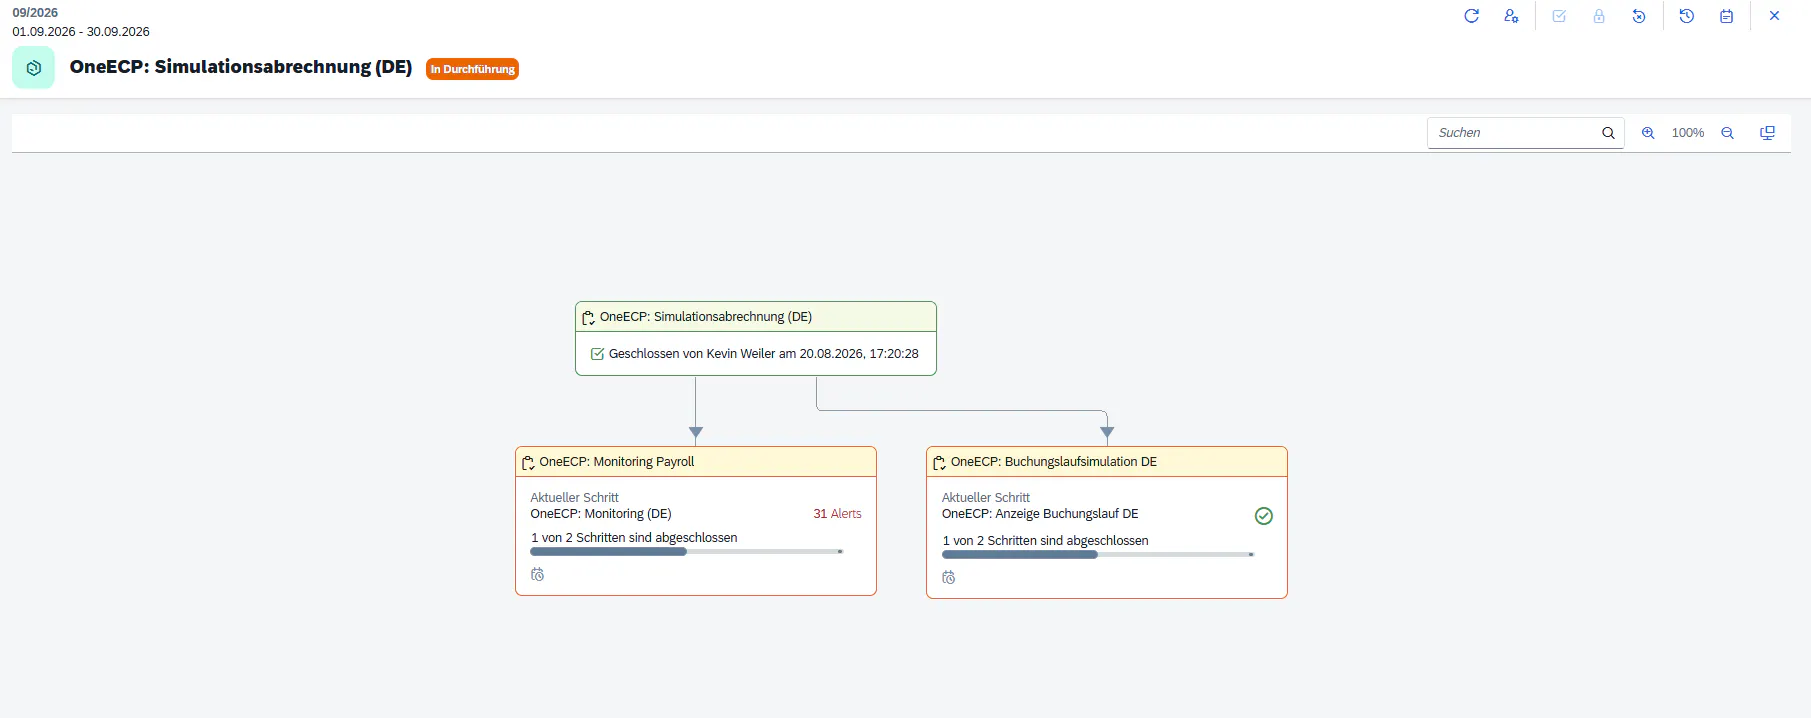The height and width of the screenshot is (718, 1811).
Task: Click the display screens icon beside zoom controls
Action: click(x=1767, y=133)
